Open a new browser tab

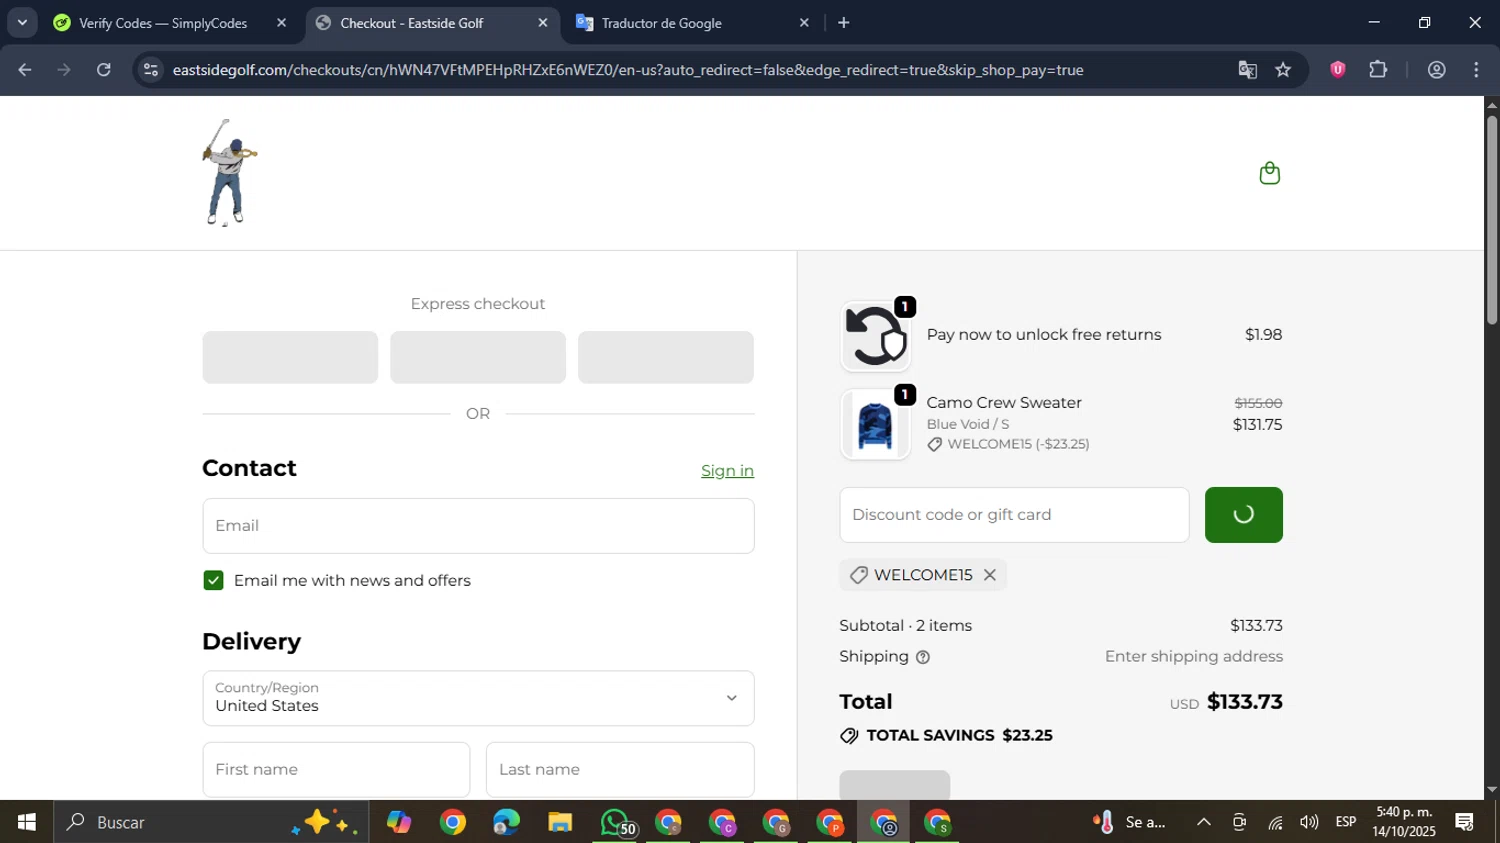point(844,22)
